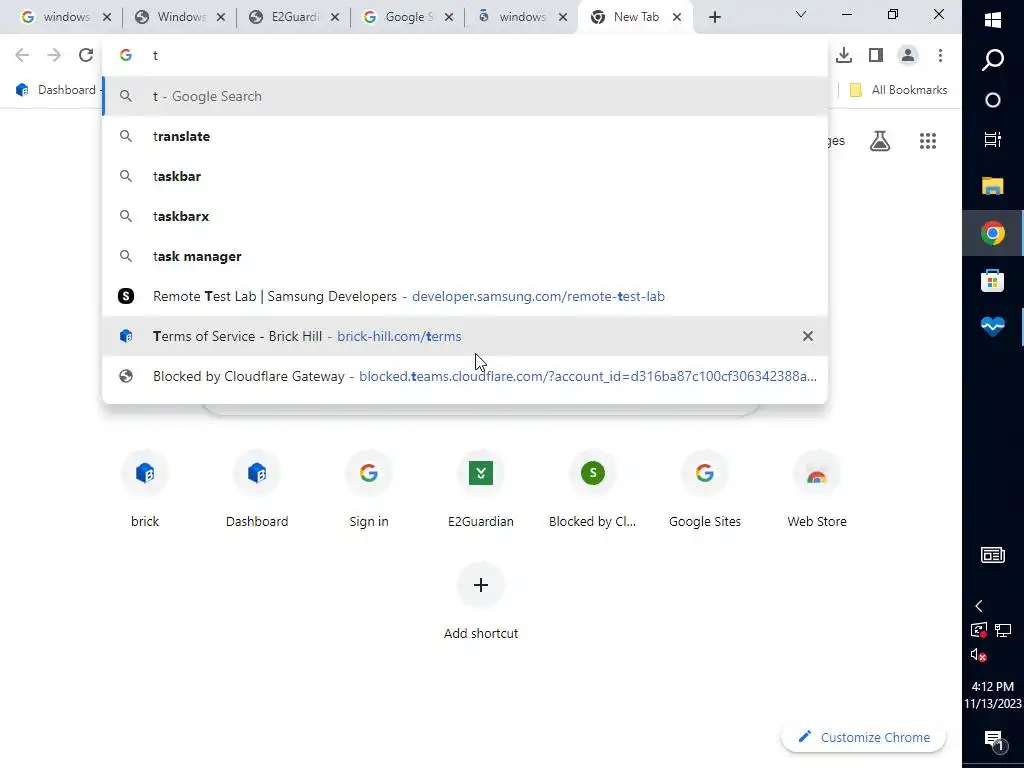Click Customize Chrome button
1024x768 pixels.
[x=863, y=737]
